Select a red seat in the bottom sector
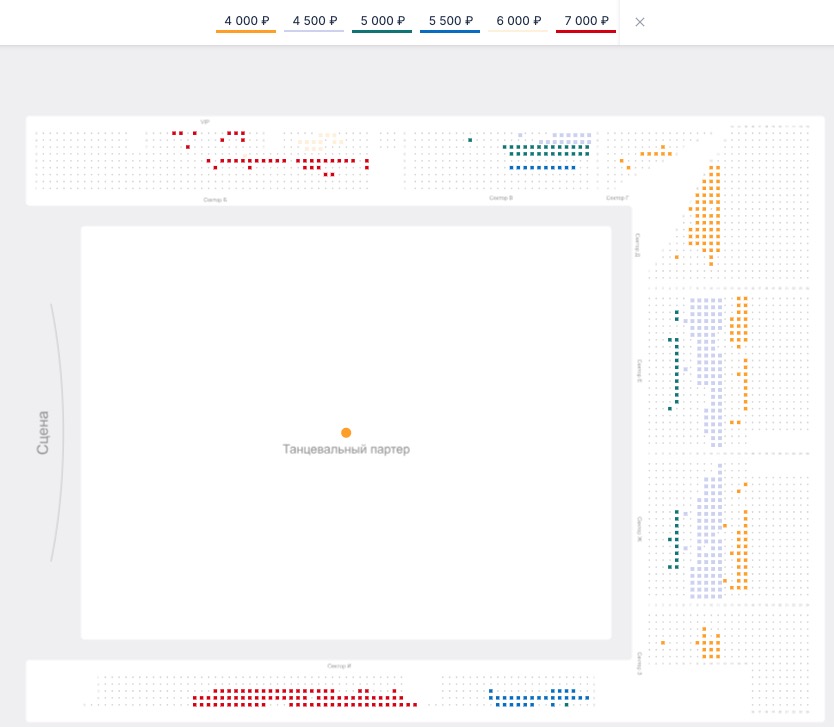834x727 pixels. pyautogui.click(x=300, y=698)
